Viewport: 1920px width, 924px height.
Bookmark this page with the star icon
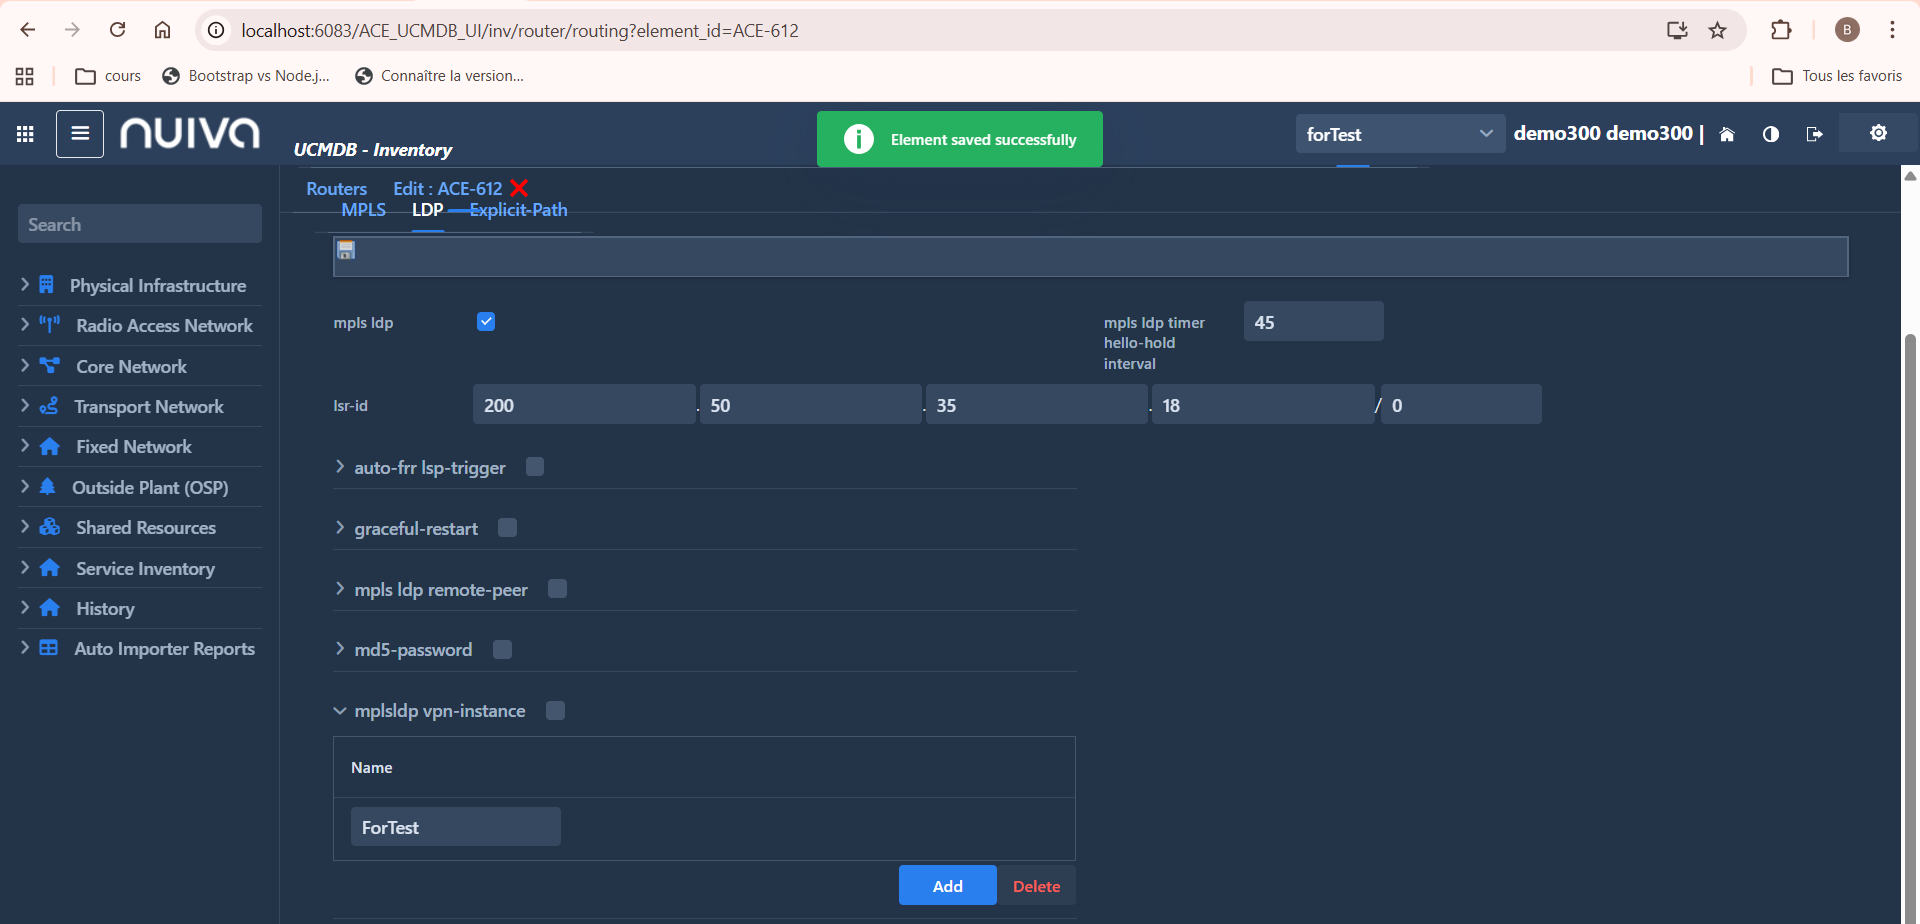[x=1717, y=30]
